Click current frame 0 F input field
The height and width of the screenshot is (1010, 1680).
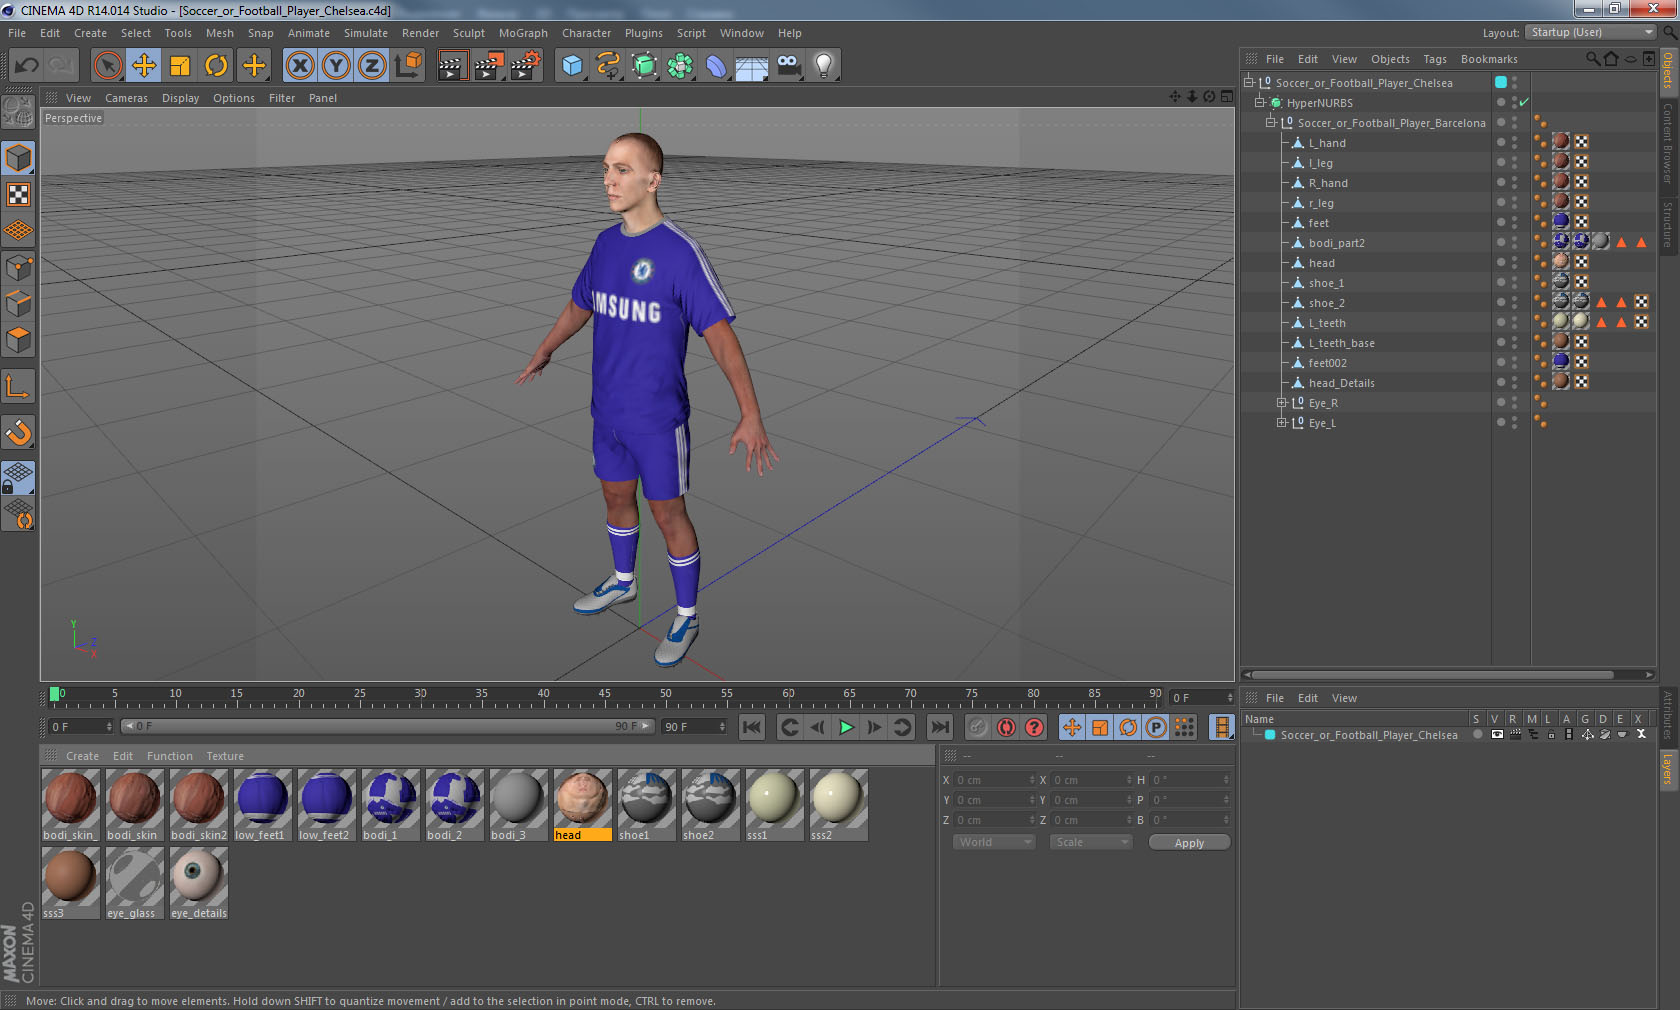point(81,727)
